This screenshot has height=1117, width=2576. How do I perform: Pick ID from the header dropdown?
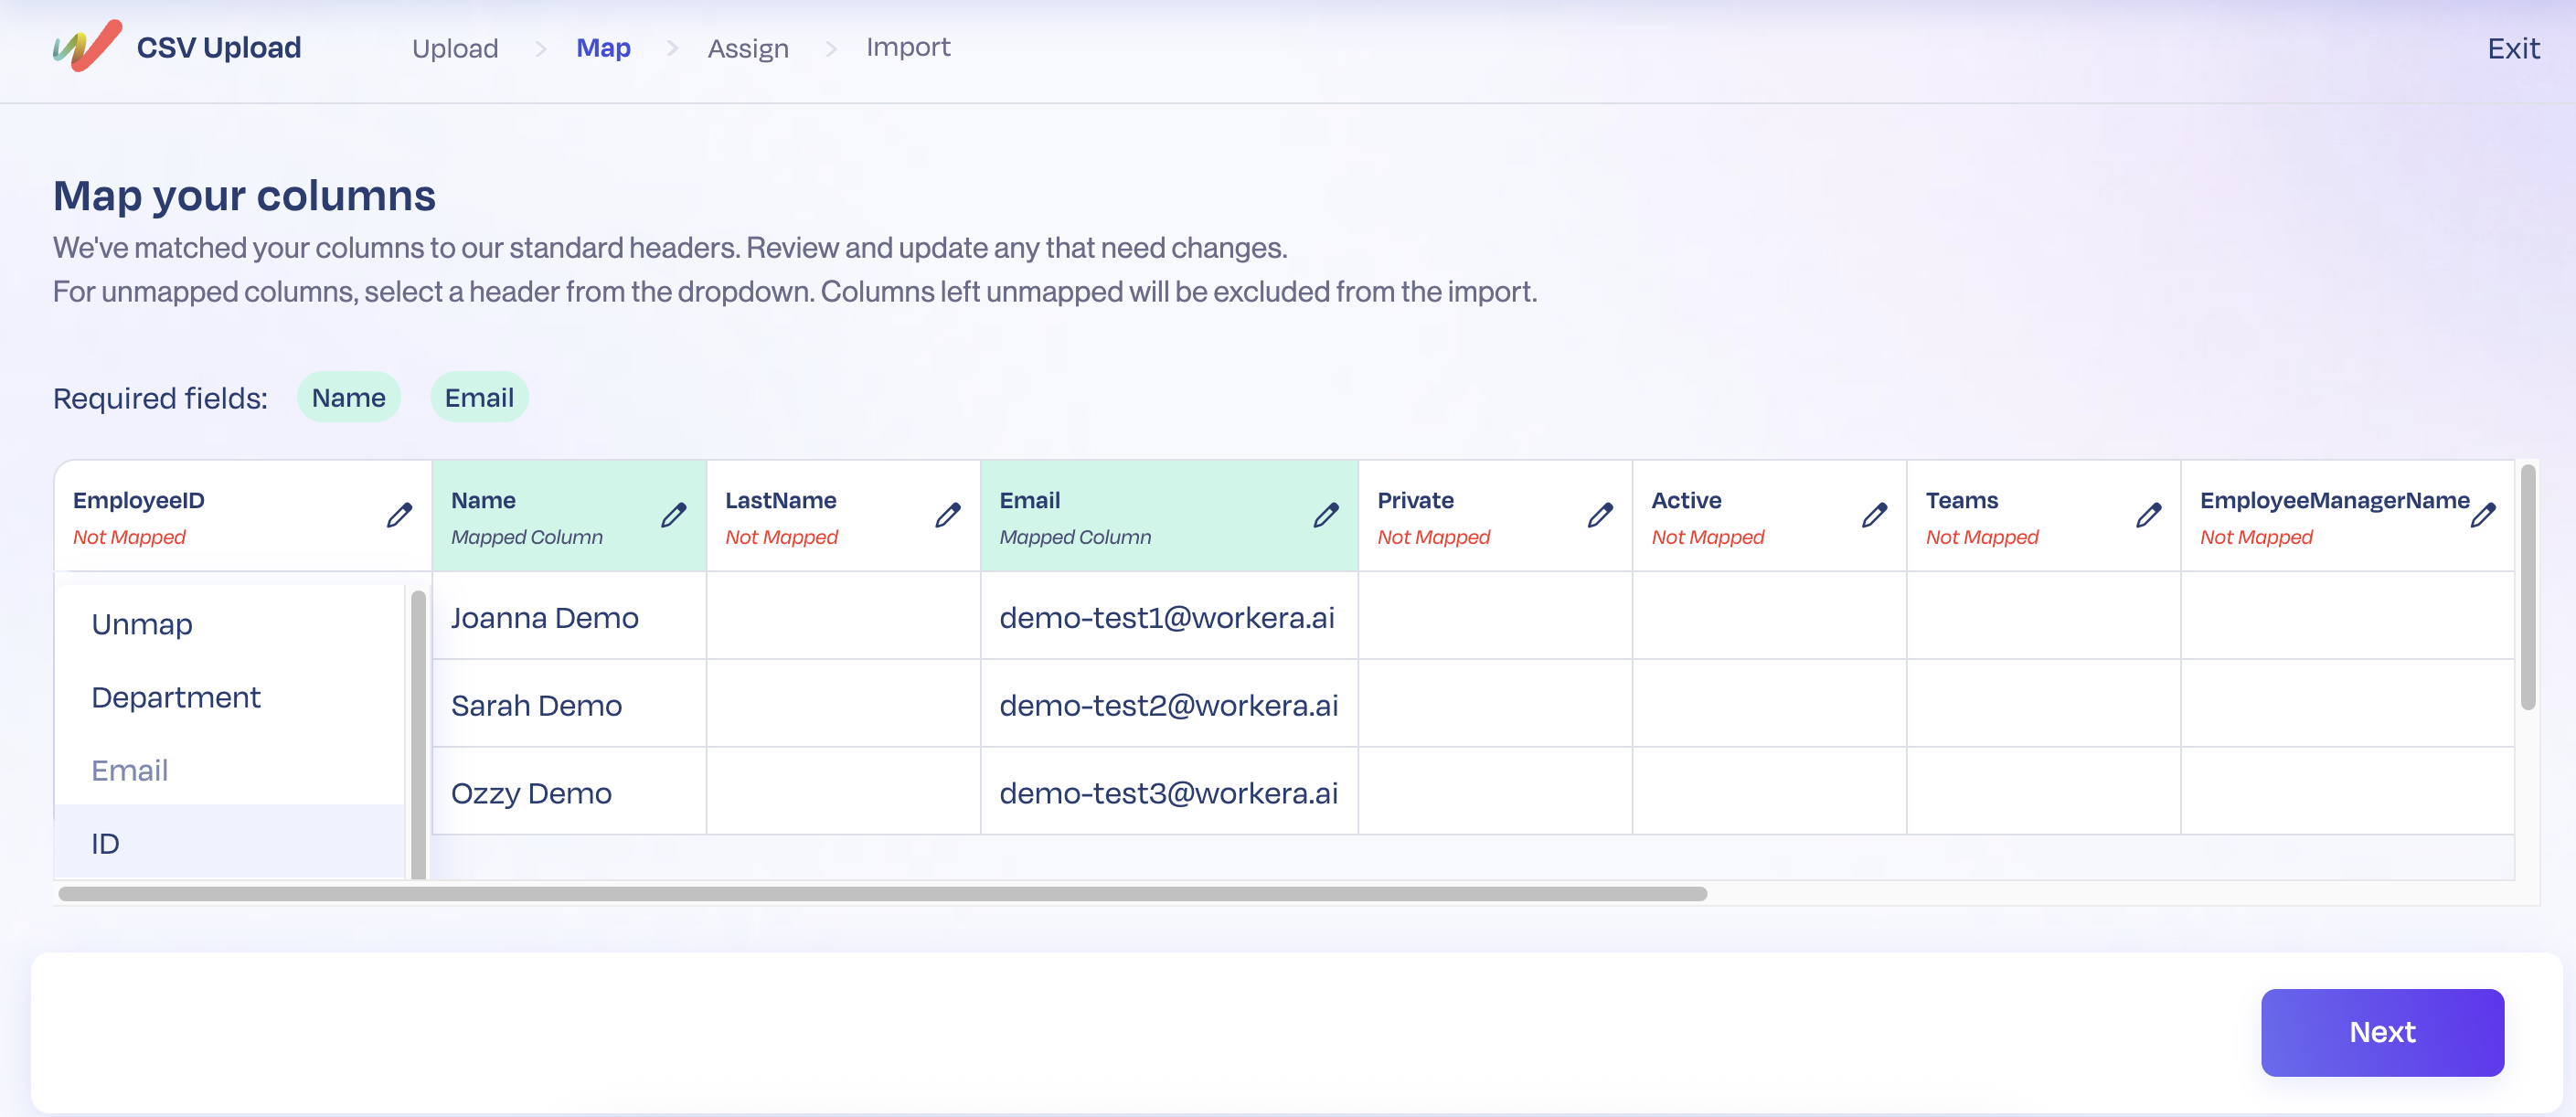click(104, 843)
